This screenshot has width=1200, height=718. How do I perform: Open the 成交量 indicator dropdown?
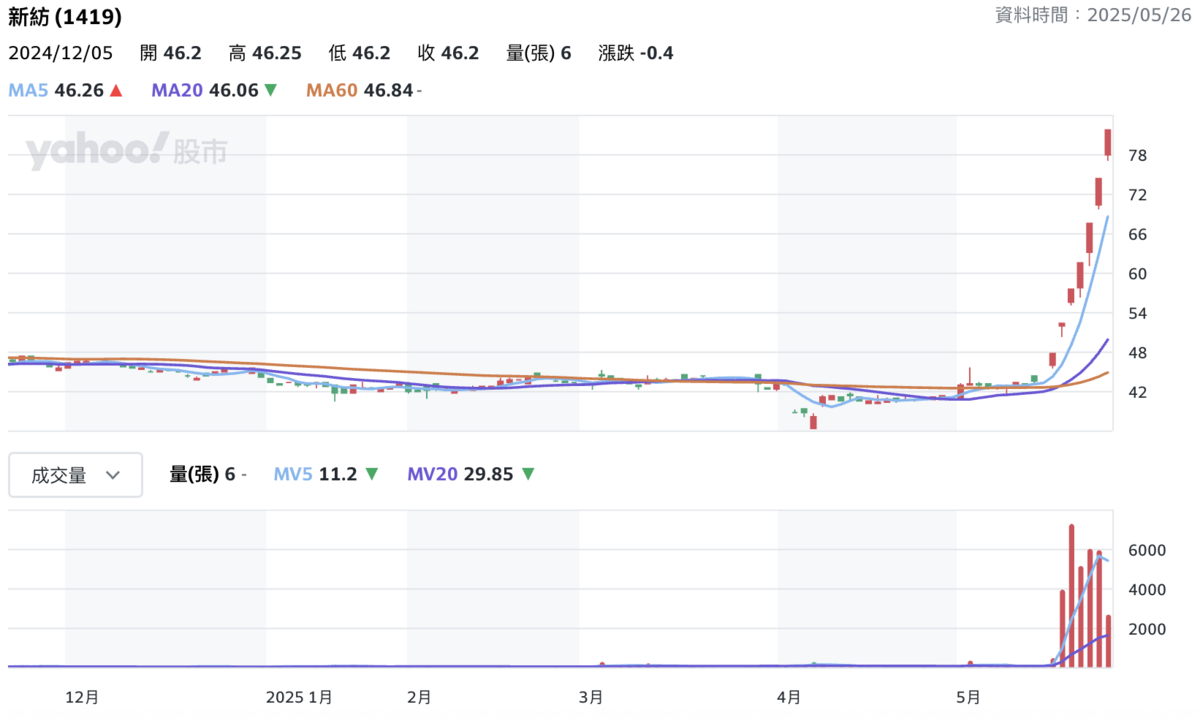pos(75,475)
